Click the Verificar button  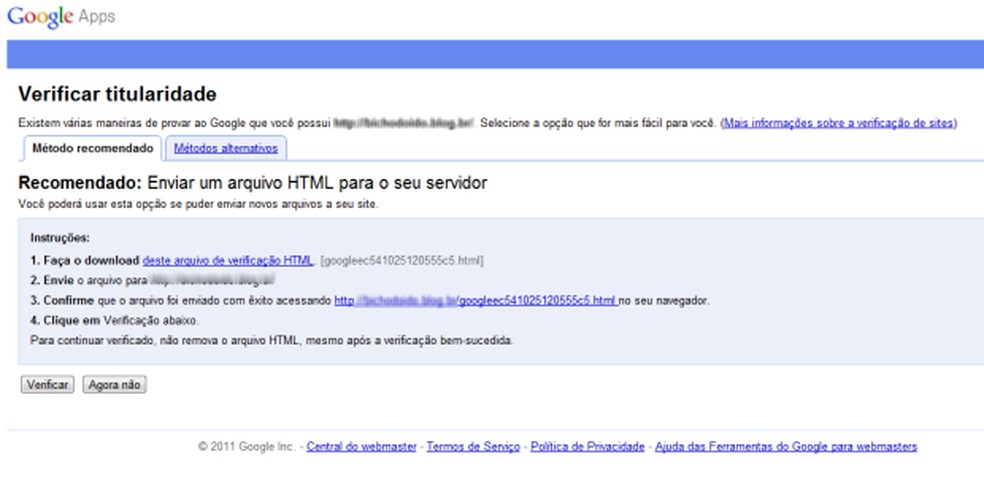pos(48,385)
